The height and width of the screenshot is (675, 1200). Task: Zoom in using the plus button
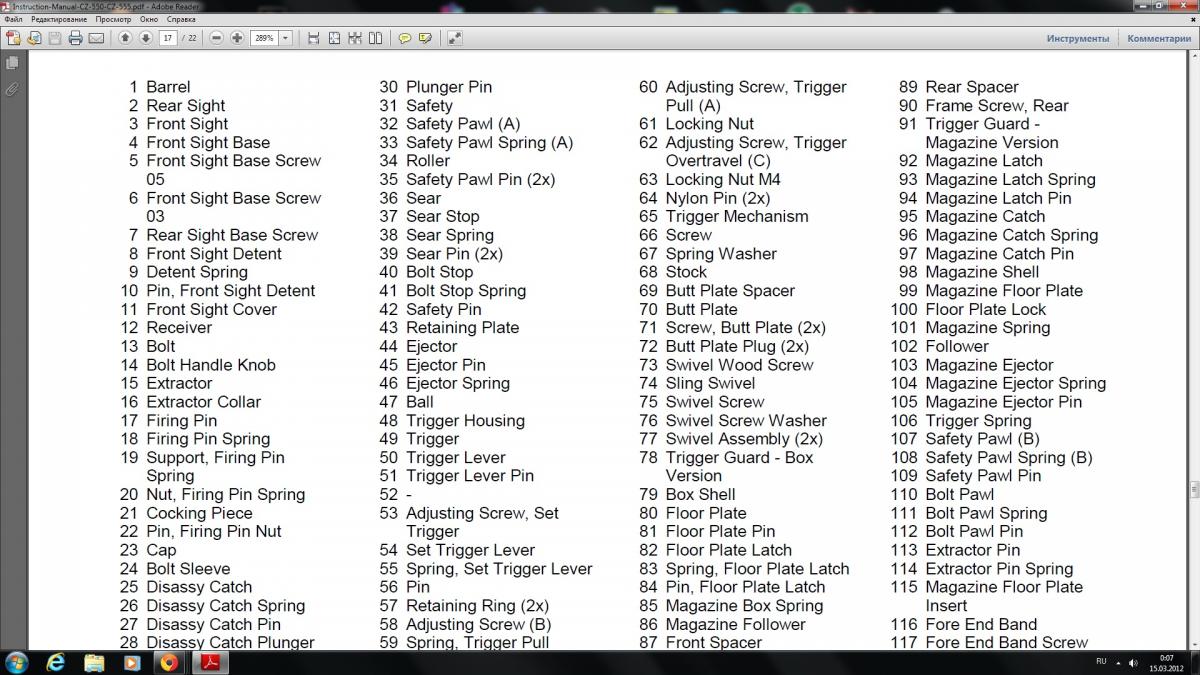pyautogui.click(x=237, y=38)
